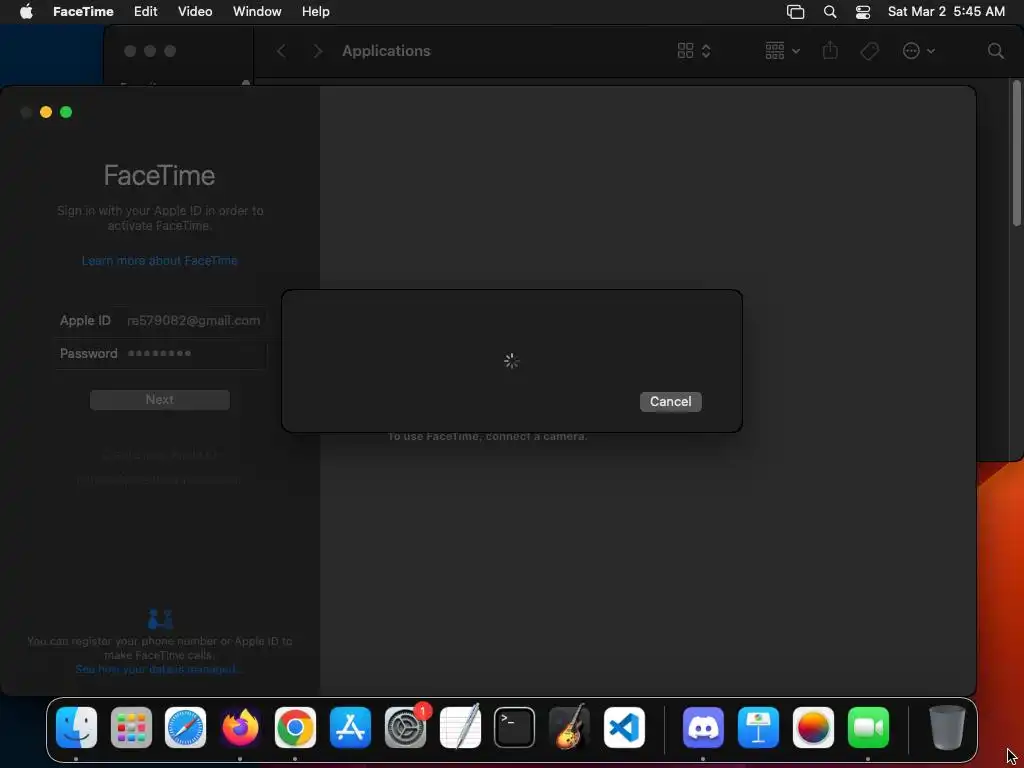The image size is (1024, 768).
Task: Launch Visual Studio Code from the Dock
Action: click(624, 728)
